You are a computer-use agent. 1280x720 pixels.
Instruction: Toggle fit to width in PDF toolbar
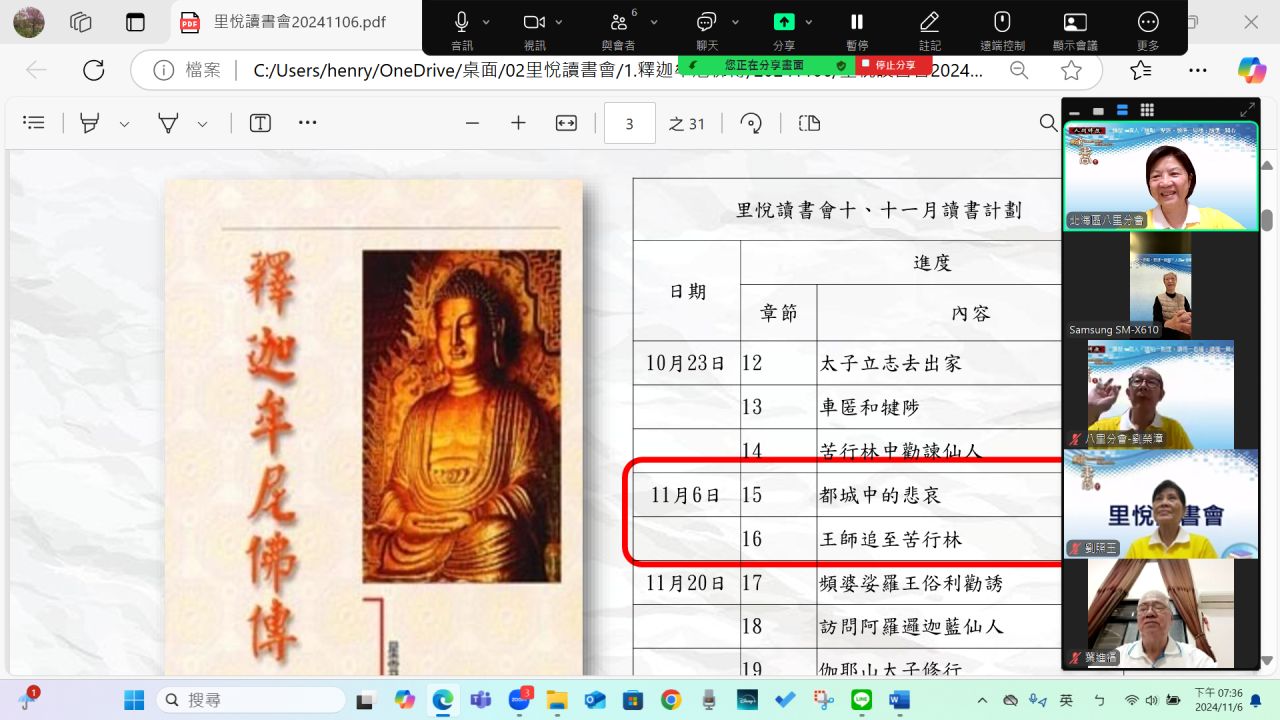coord(566,123)
